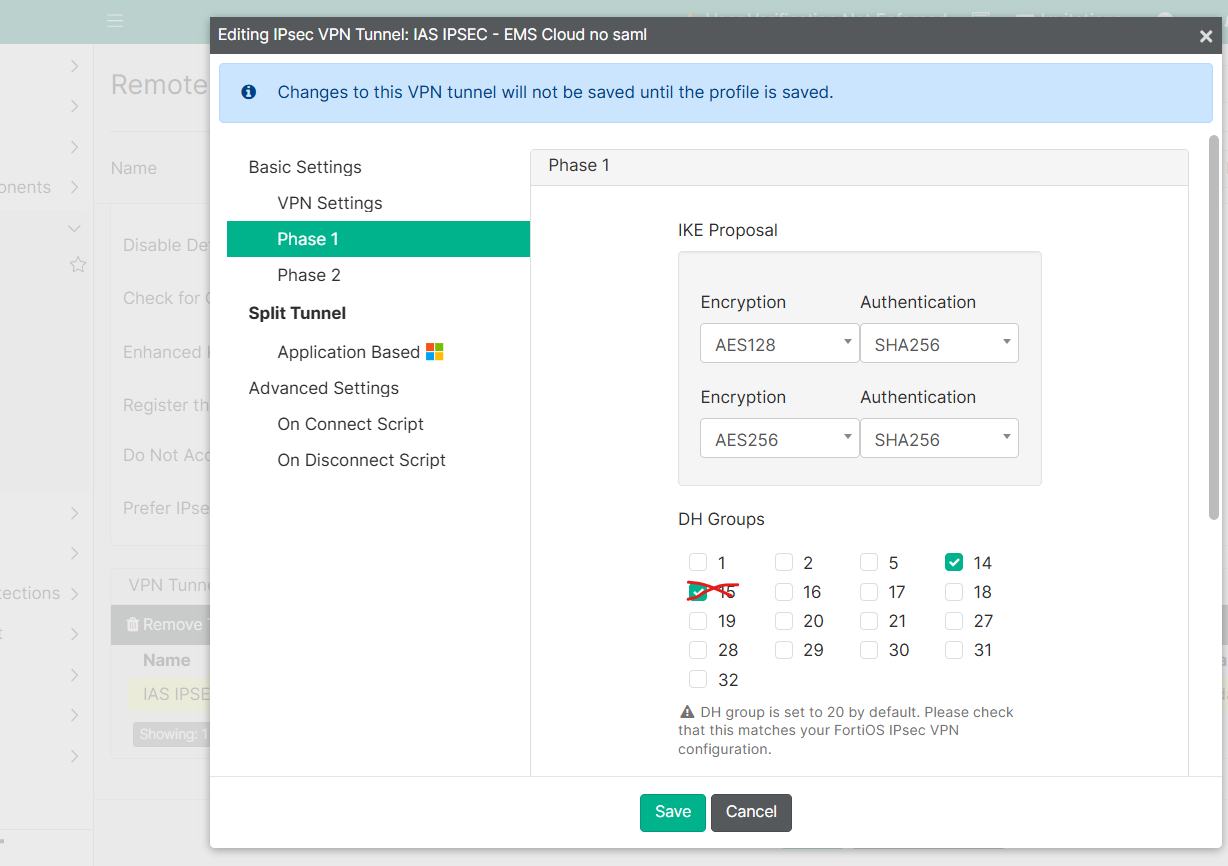Enable DH group 20 checkbox
The height and width of the screenshot is (866, 1228).
pos(784,621)
